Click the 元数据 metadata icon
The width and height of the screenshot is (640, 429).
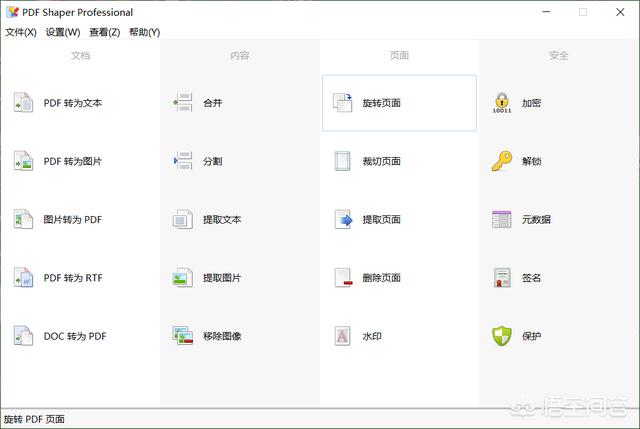click(502, 219)
